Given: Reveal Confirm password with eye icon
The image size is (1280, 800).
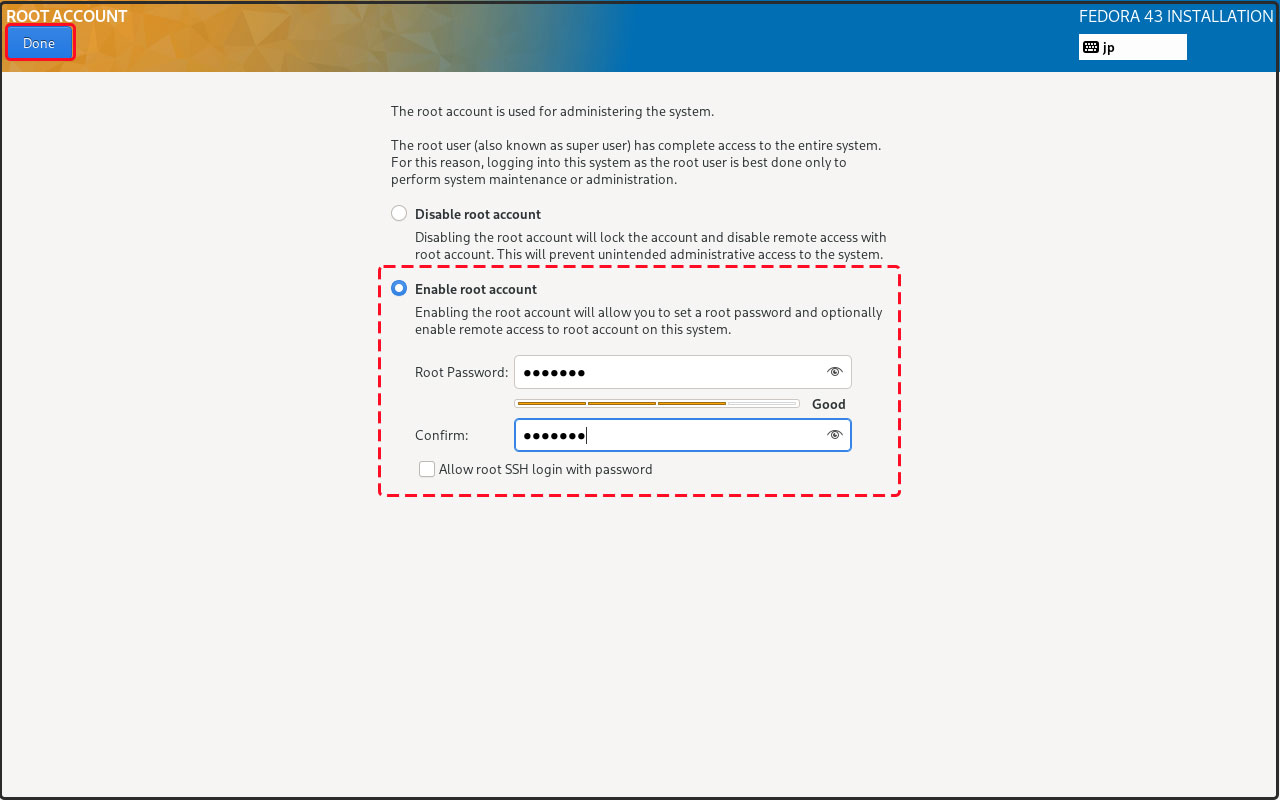Looking at the screenshot, I should pyautogui.click(x=835, y=435).
